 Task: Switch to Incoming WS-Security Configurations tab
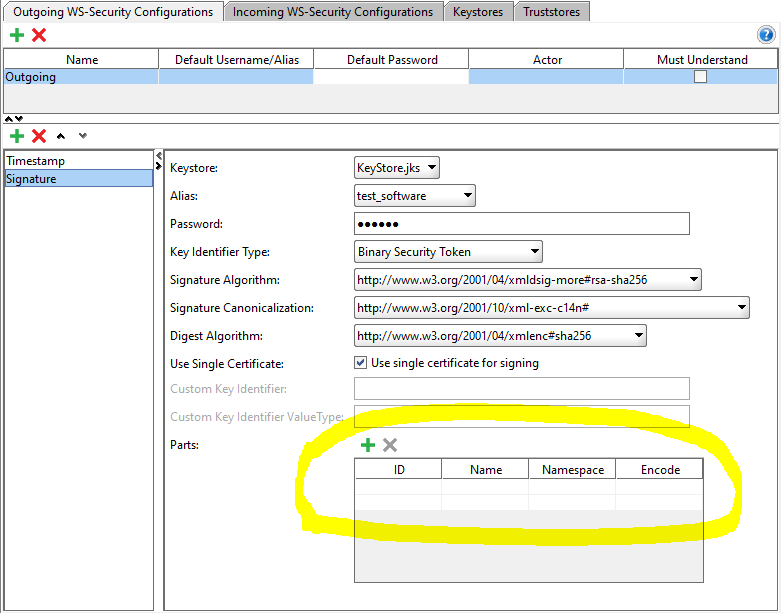(x=333, y=12)
